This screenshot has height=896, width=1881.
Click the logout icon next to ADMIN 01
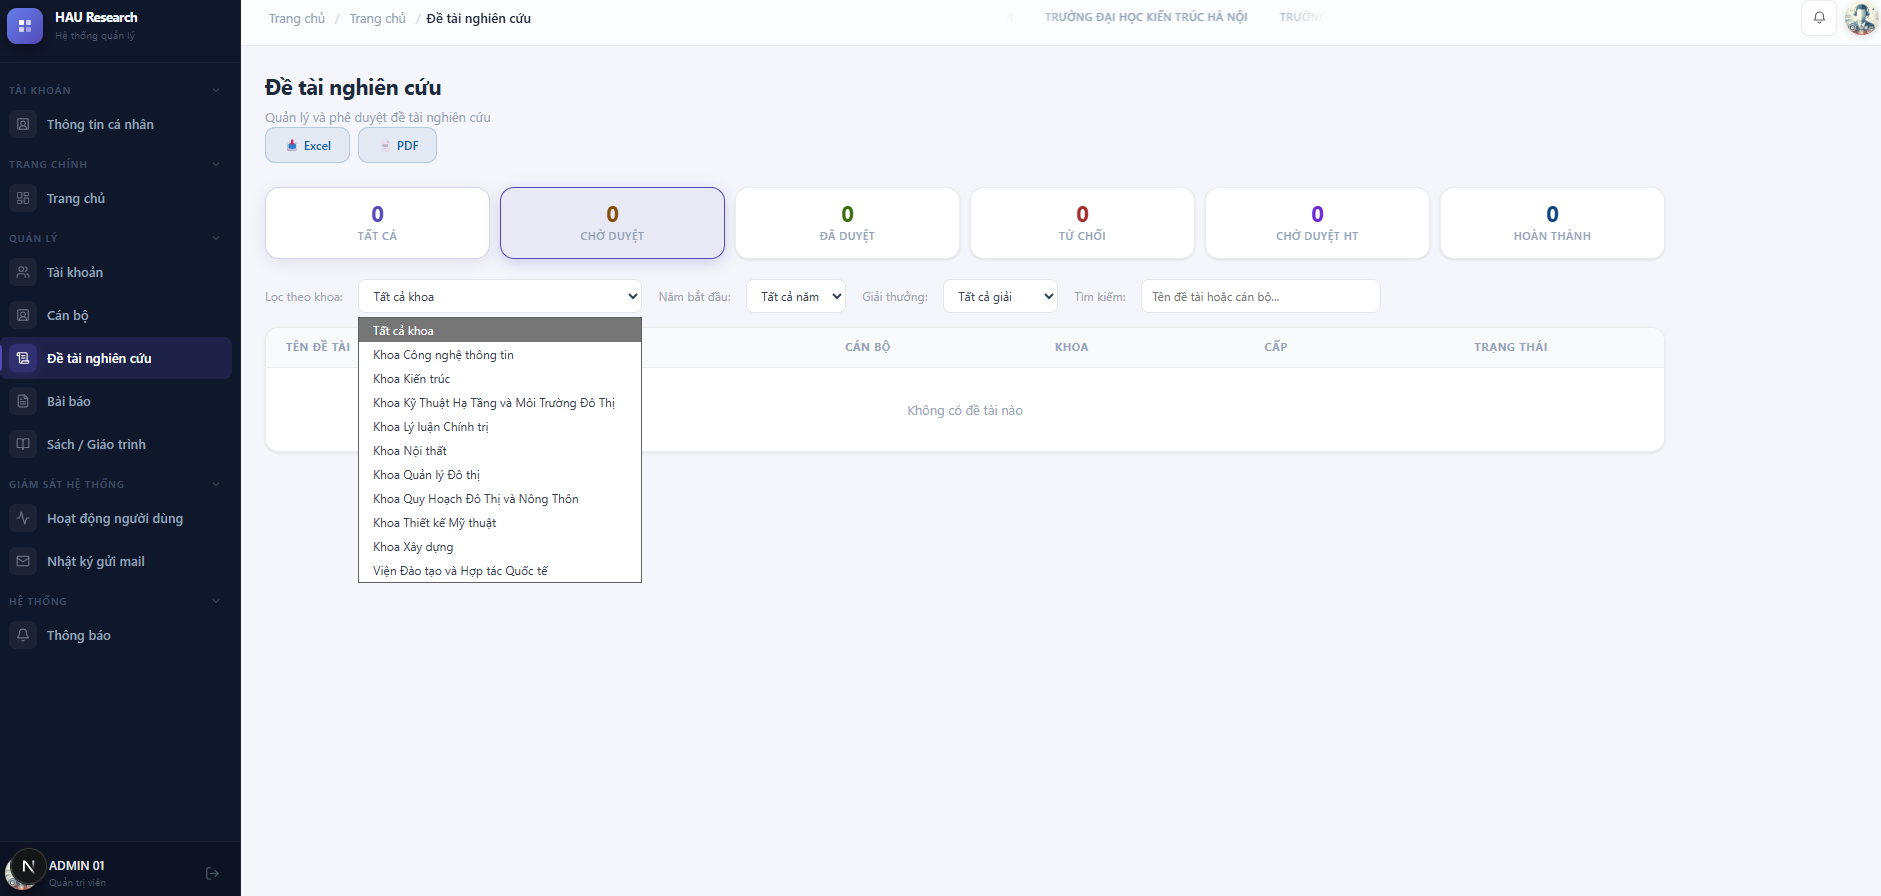coord(212,873)
